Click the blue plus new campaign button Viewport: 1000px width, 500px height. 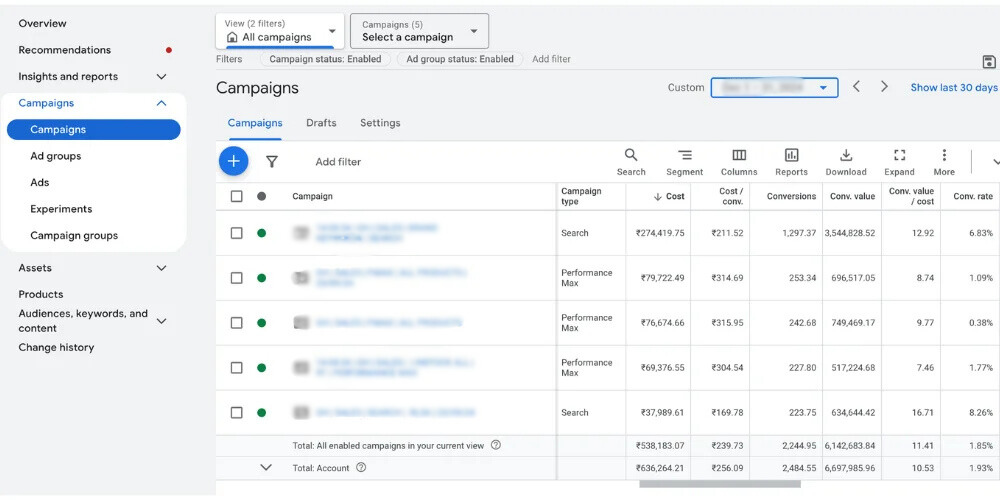point(233,161)
